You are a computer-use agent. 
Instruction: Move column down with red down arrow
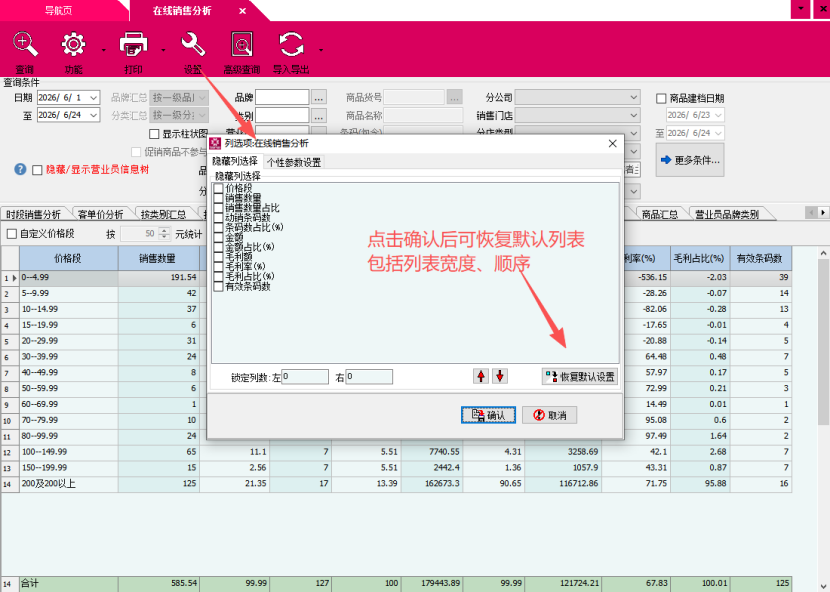click(500, 376)
